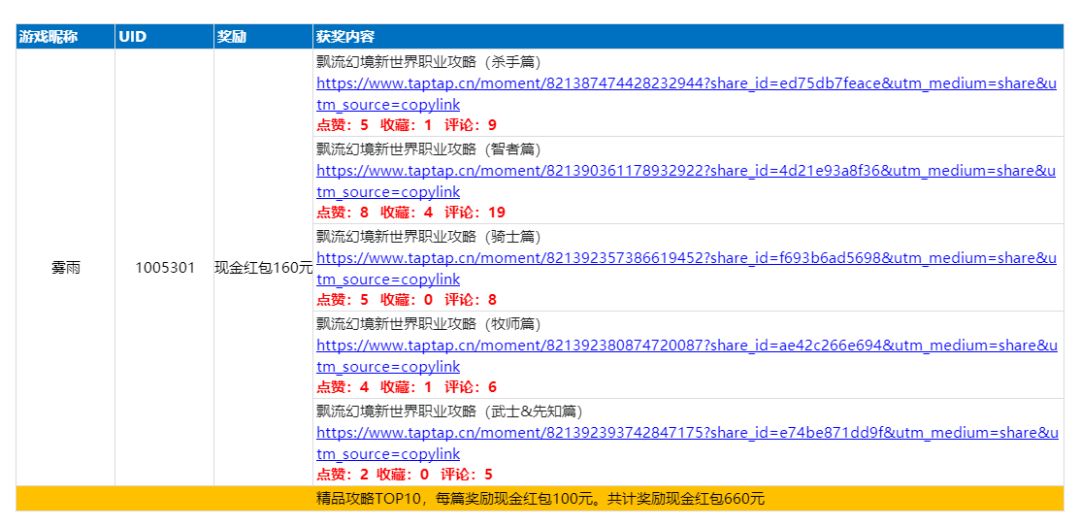
Task: Open the 骑士篇 taptap moment link
Action: point(686,269)
